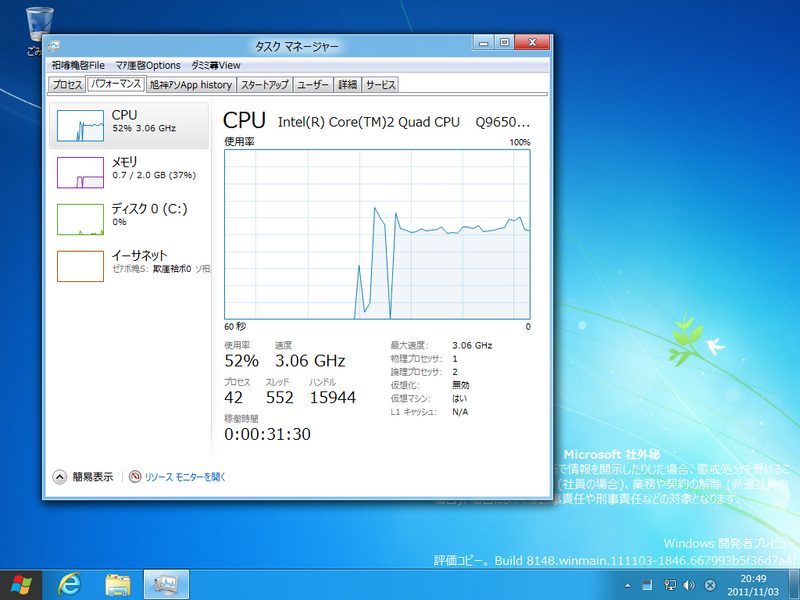Select the CPU mini graph thumbnail
Screen dimensions: 800x600
(80, 126)
